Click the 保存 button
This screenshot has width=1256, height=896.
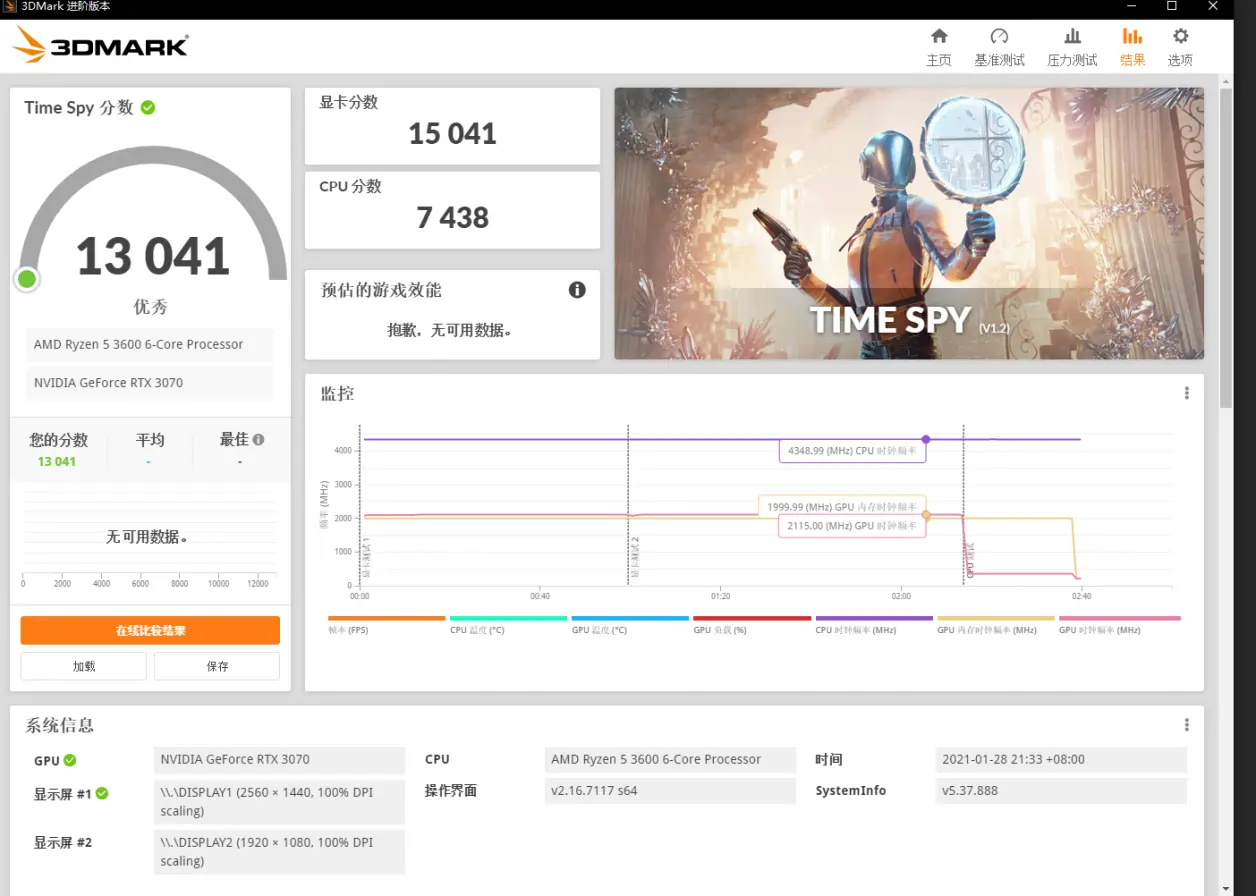(217, 666)
